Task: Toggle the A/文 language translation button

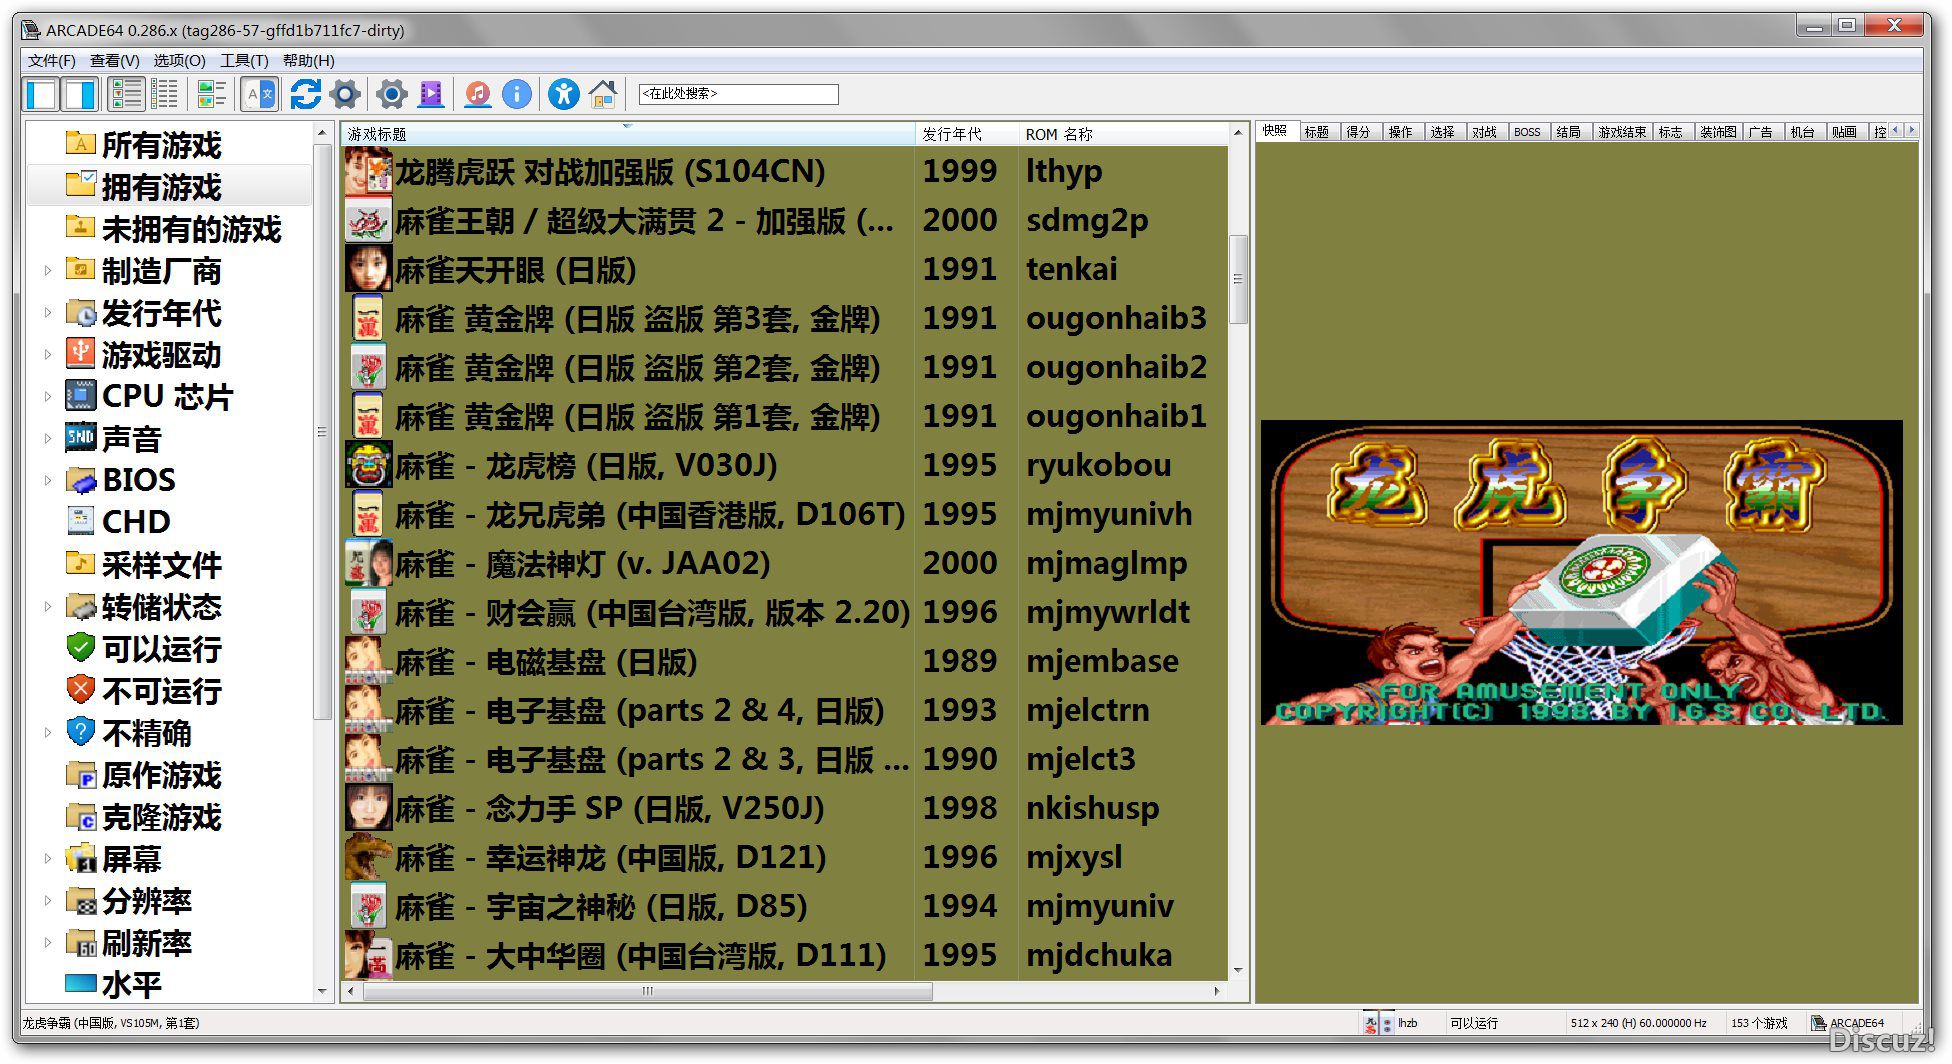Action: point(260,95)
